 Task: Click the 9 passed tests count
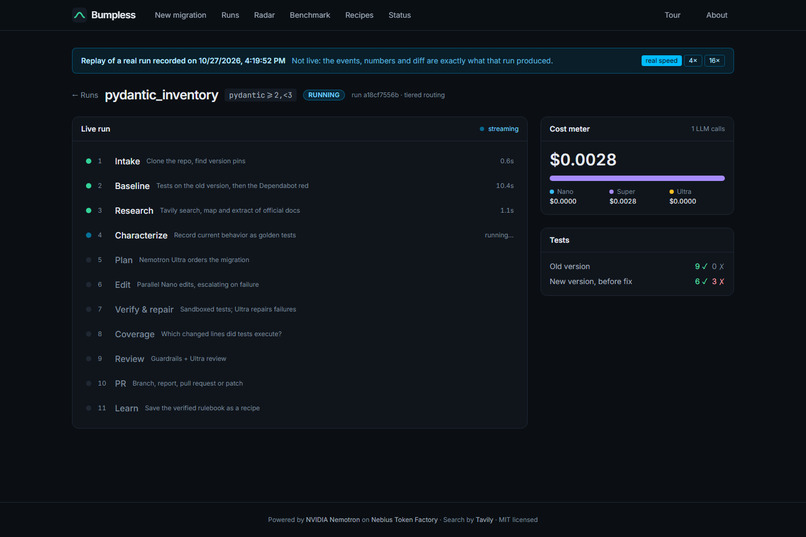701,267
